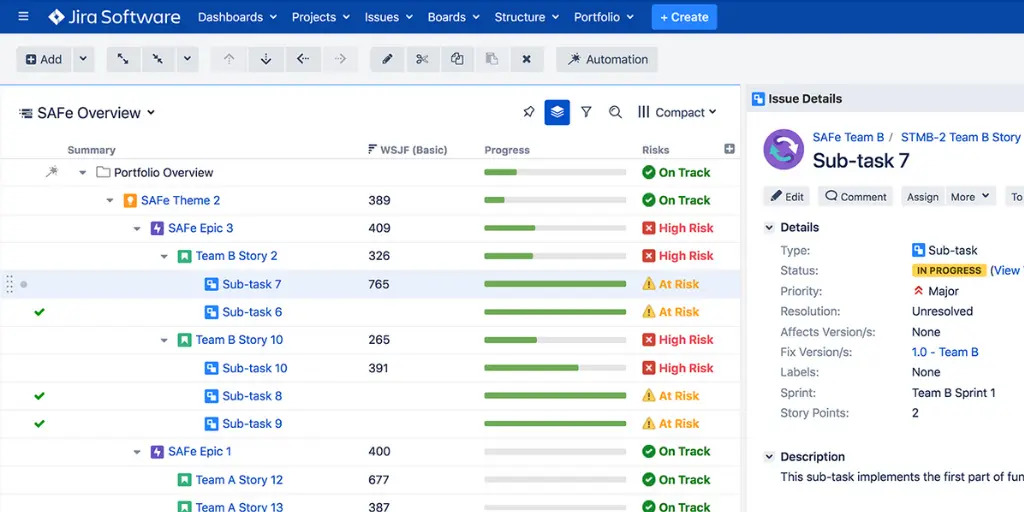Open the Compact view dropdown
This screenshot has width=1024, height=512.
coord(677,112)
